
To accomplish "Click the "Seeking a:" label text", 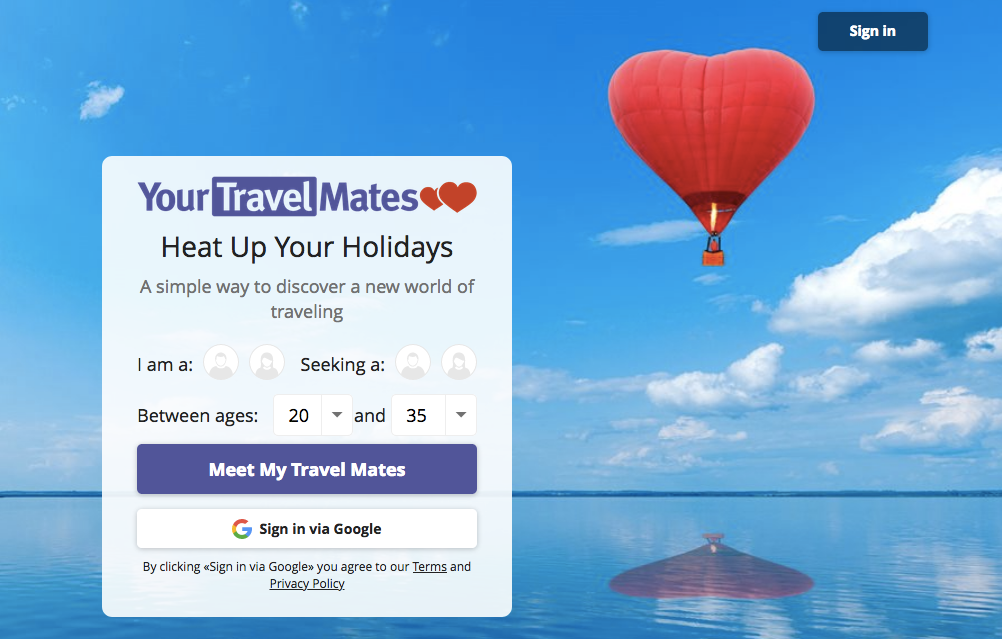I will click(x=343, y=365).
